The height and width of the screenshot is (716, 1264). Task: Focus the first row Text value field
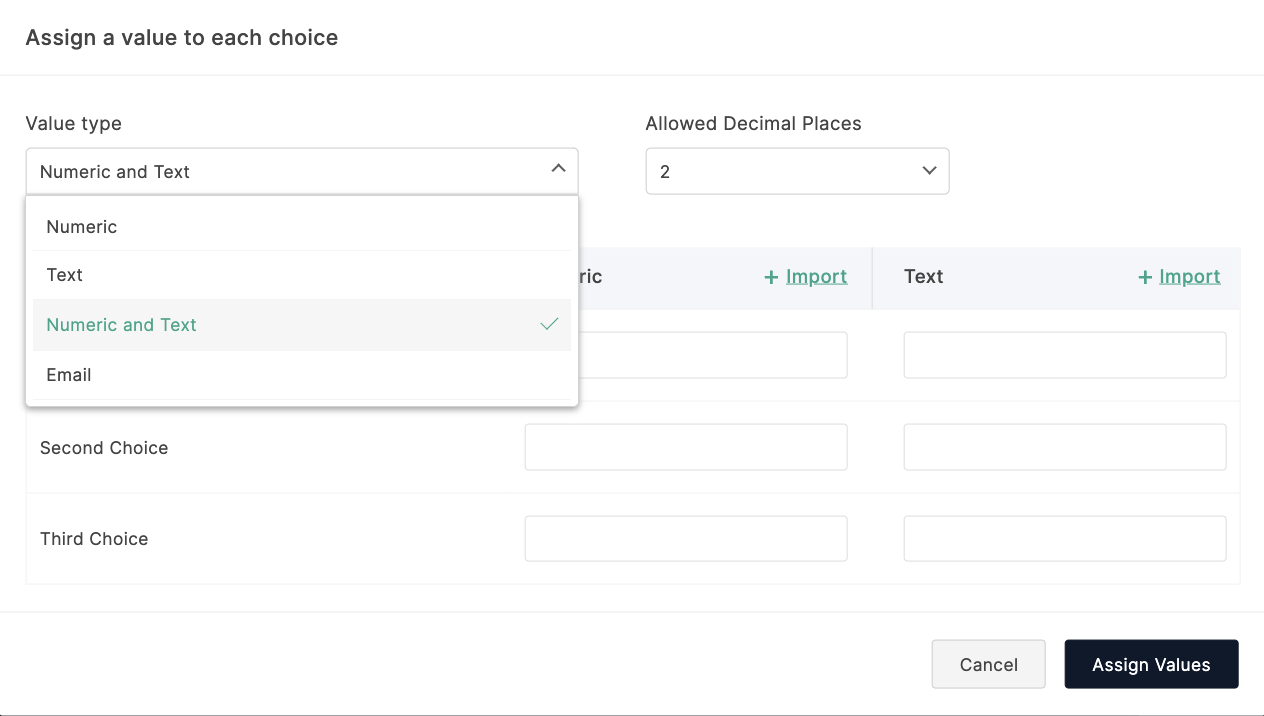pyautogui.click(x=1064, y=355)
